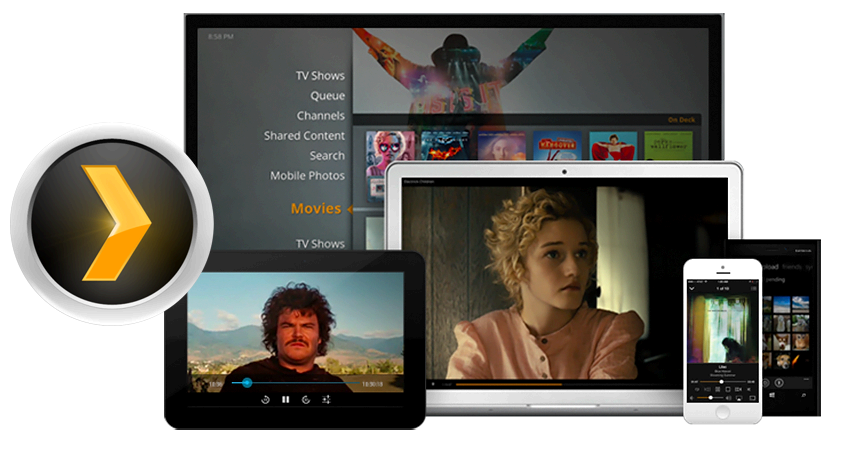The image size is (850, 450).
Task: Open Mobile Photos in the TV menu
Action: pyautogui.click(x=307, y=176)
